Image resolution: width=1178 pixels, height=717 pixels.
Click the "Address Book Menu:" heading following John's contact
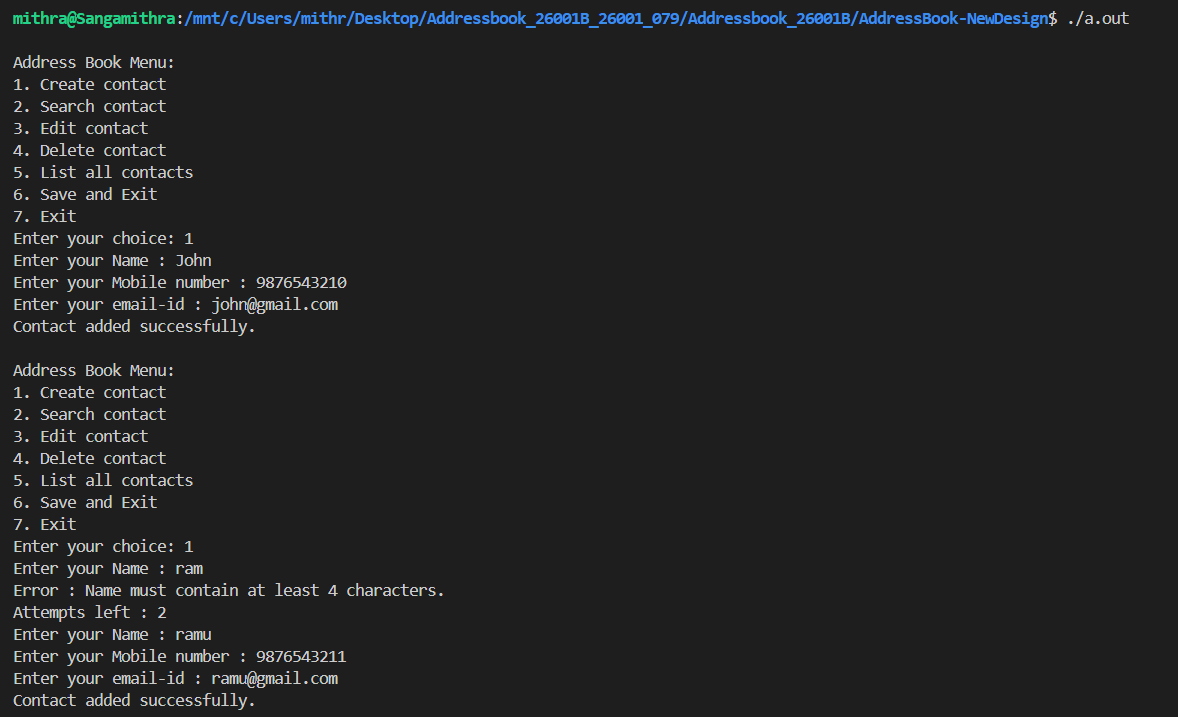click(93, 371)
